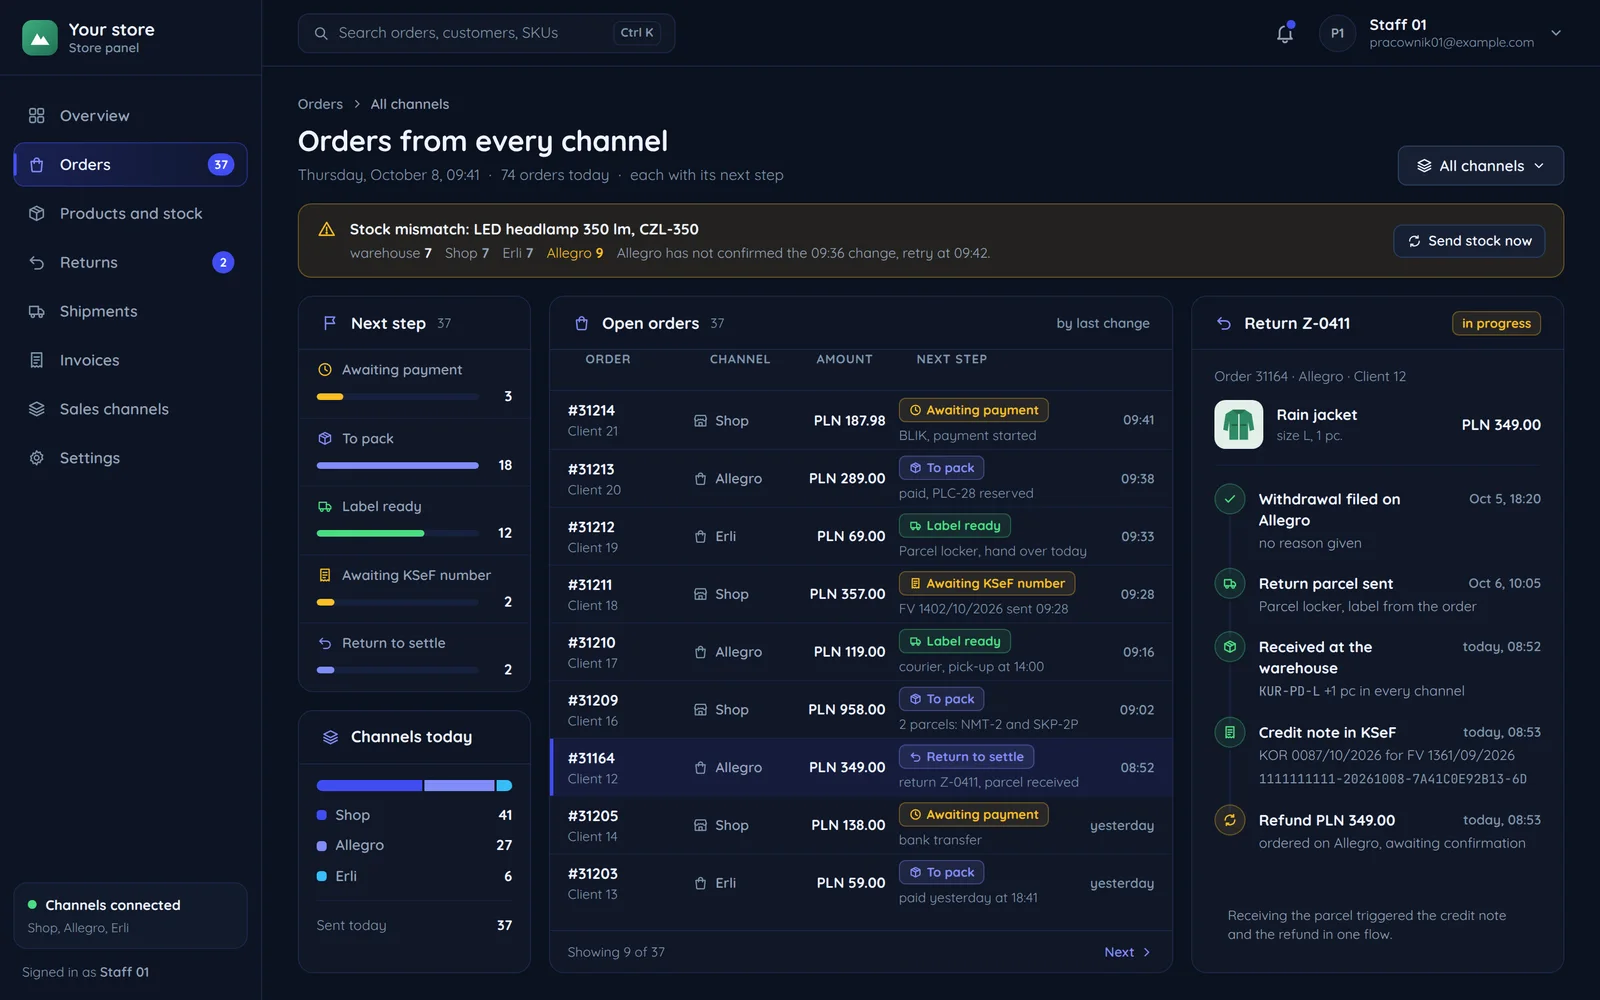Focus the search orders field
The width and height of the screenshot is (1600, 1000).
click(486, 33)
